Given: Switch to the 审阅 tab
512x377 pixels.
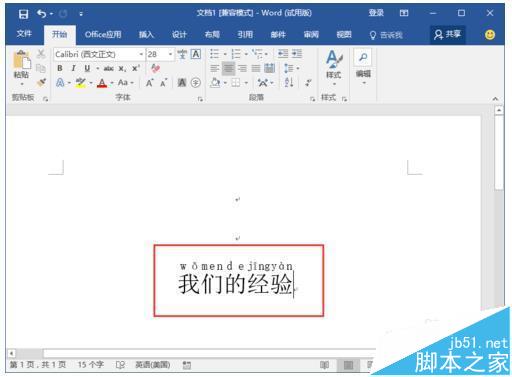Looking at the screenshot, I should tap(311, 34).
